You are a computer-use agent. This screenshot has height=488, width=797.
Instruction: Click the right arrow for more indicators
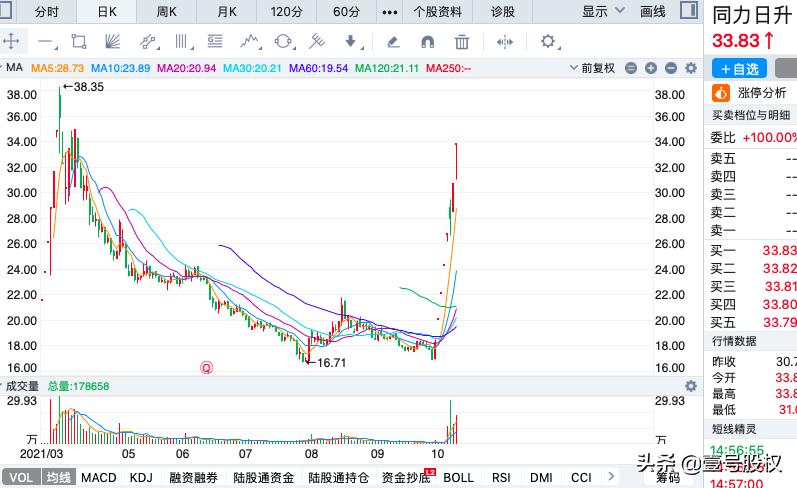[x=611, y=476]
